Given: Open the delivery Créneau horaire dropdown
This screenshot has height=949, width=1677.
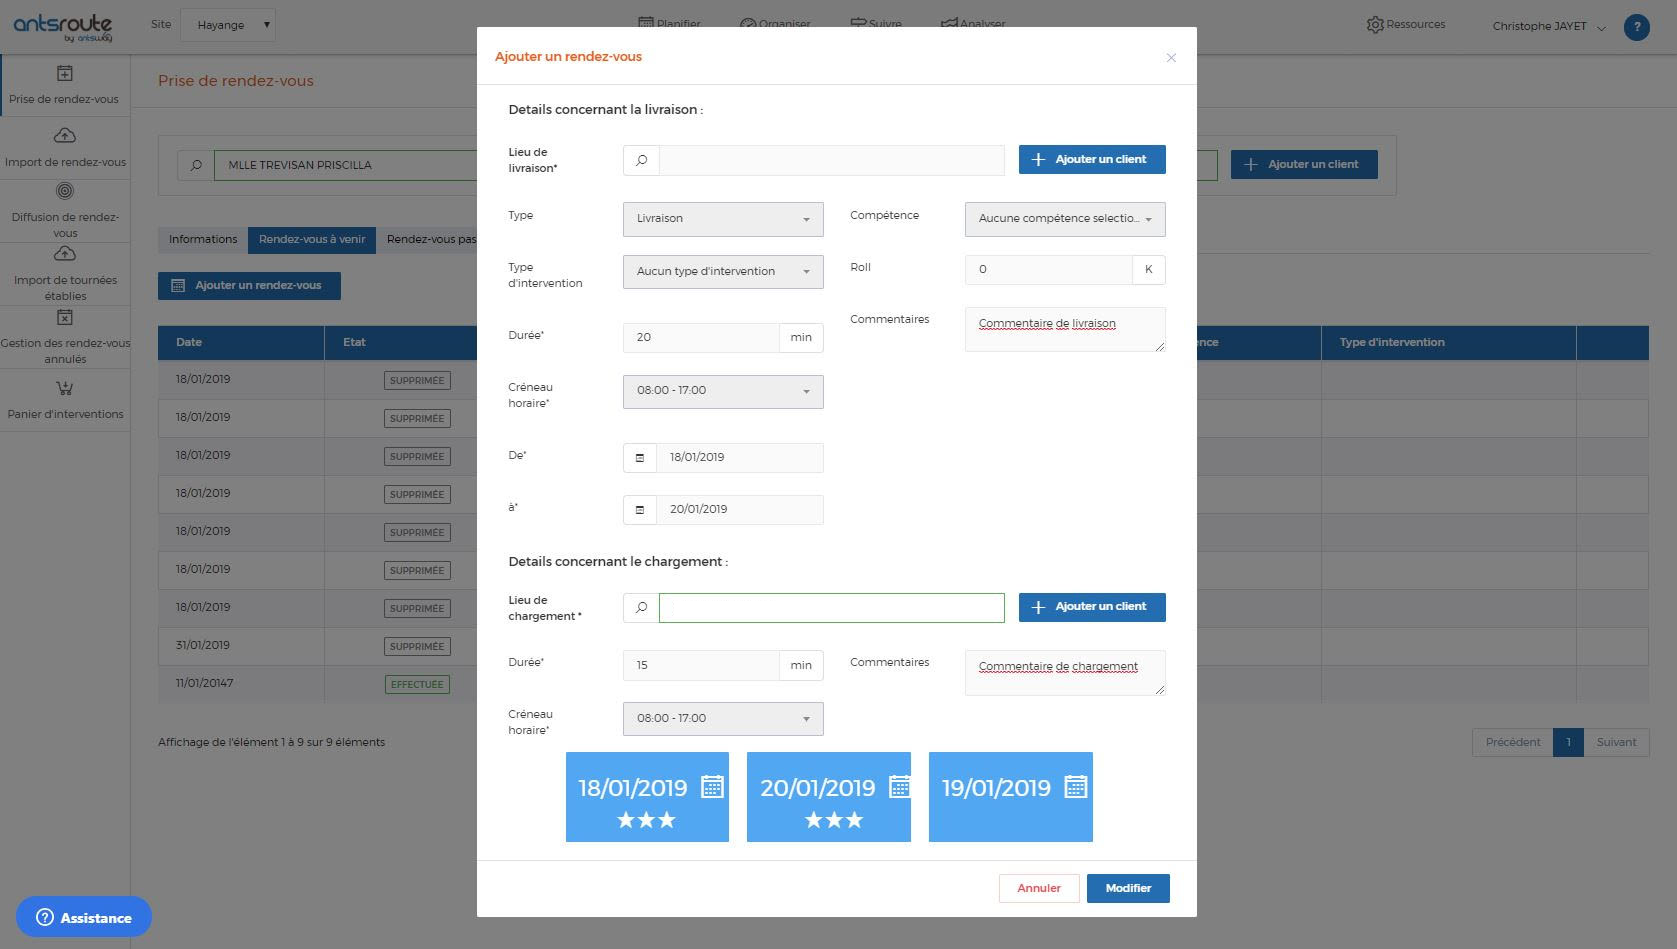Looking at the screenshot, I should point(722,391).
